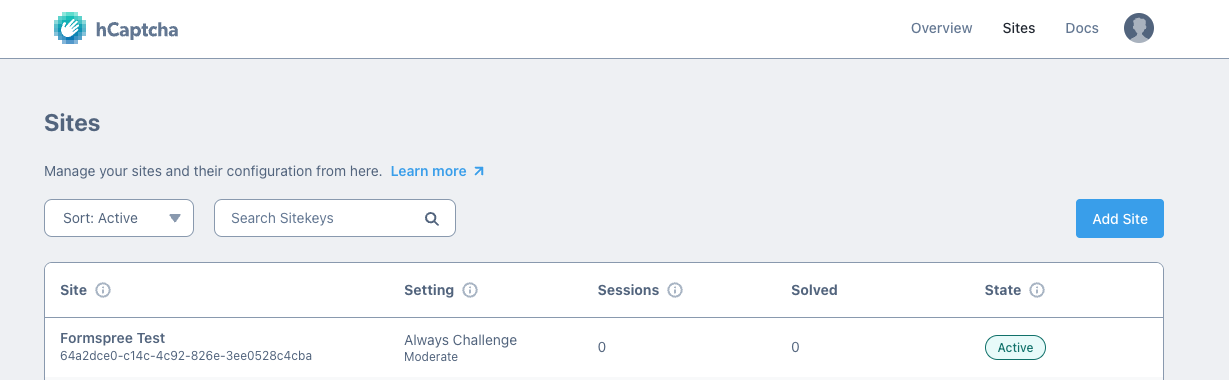Open the Formspree Test site entry

(113, 338)
